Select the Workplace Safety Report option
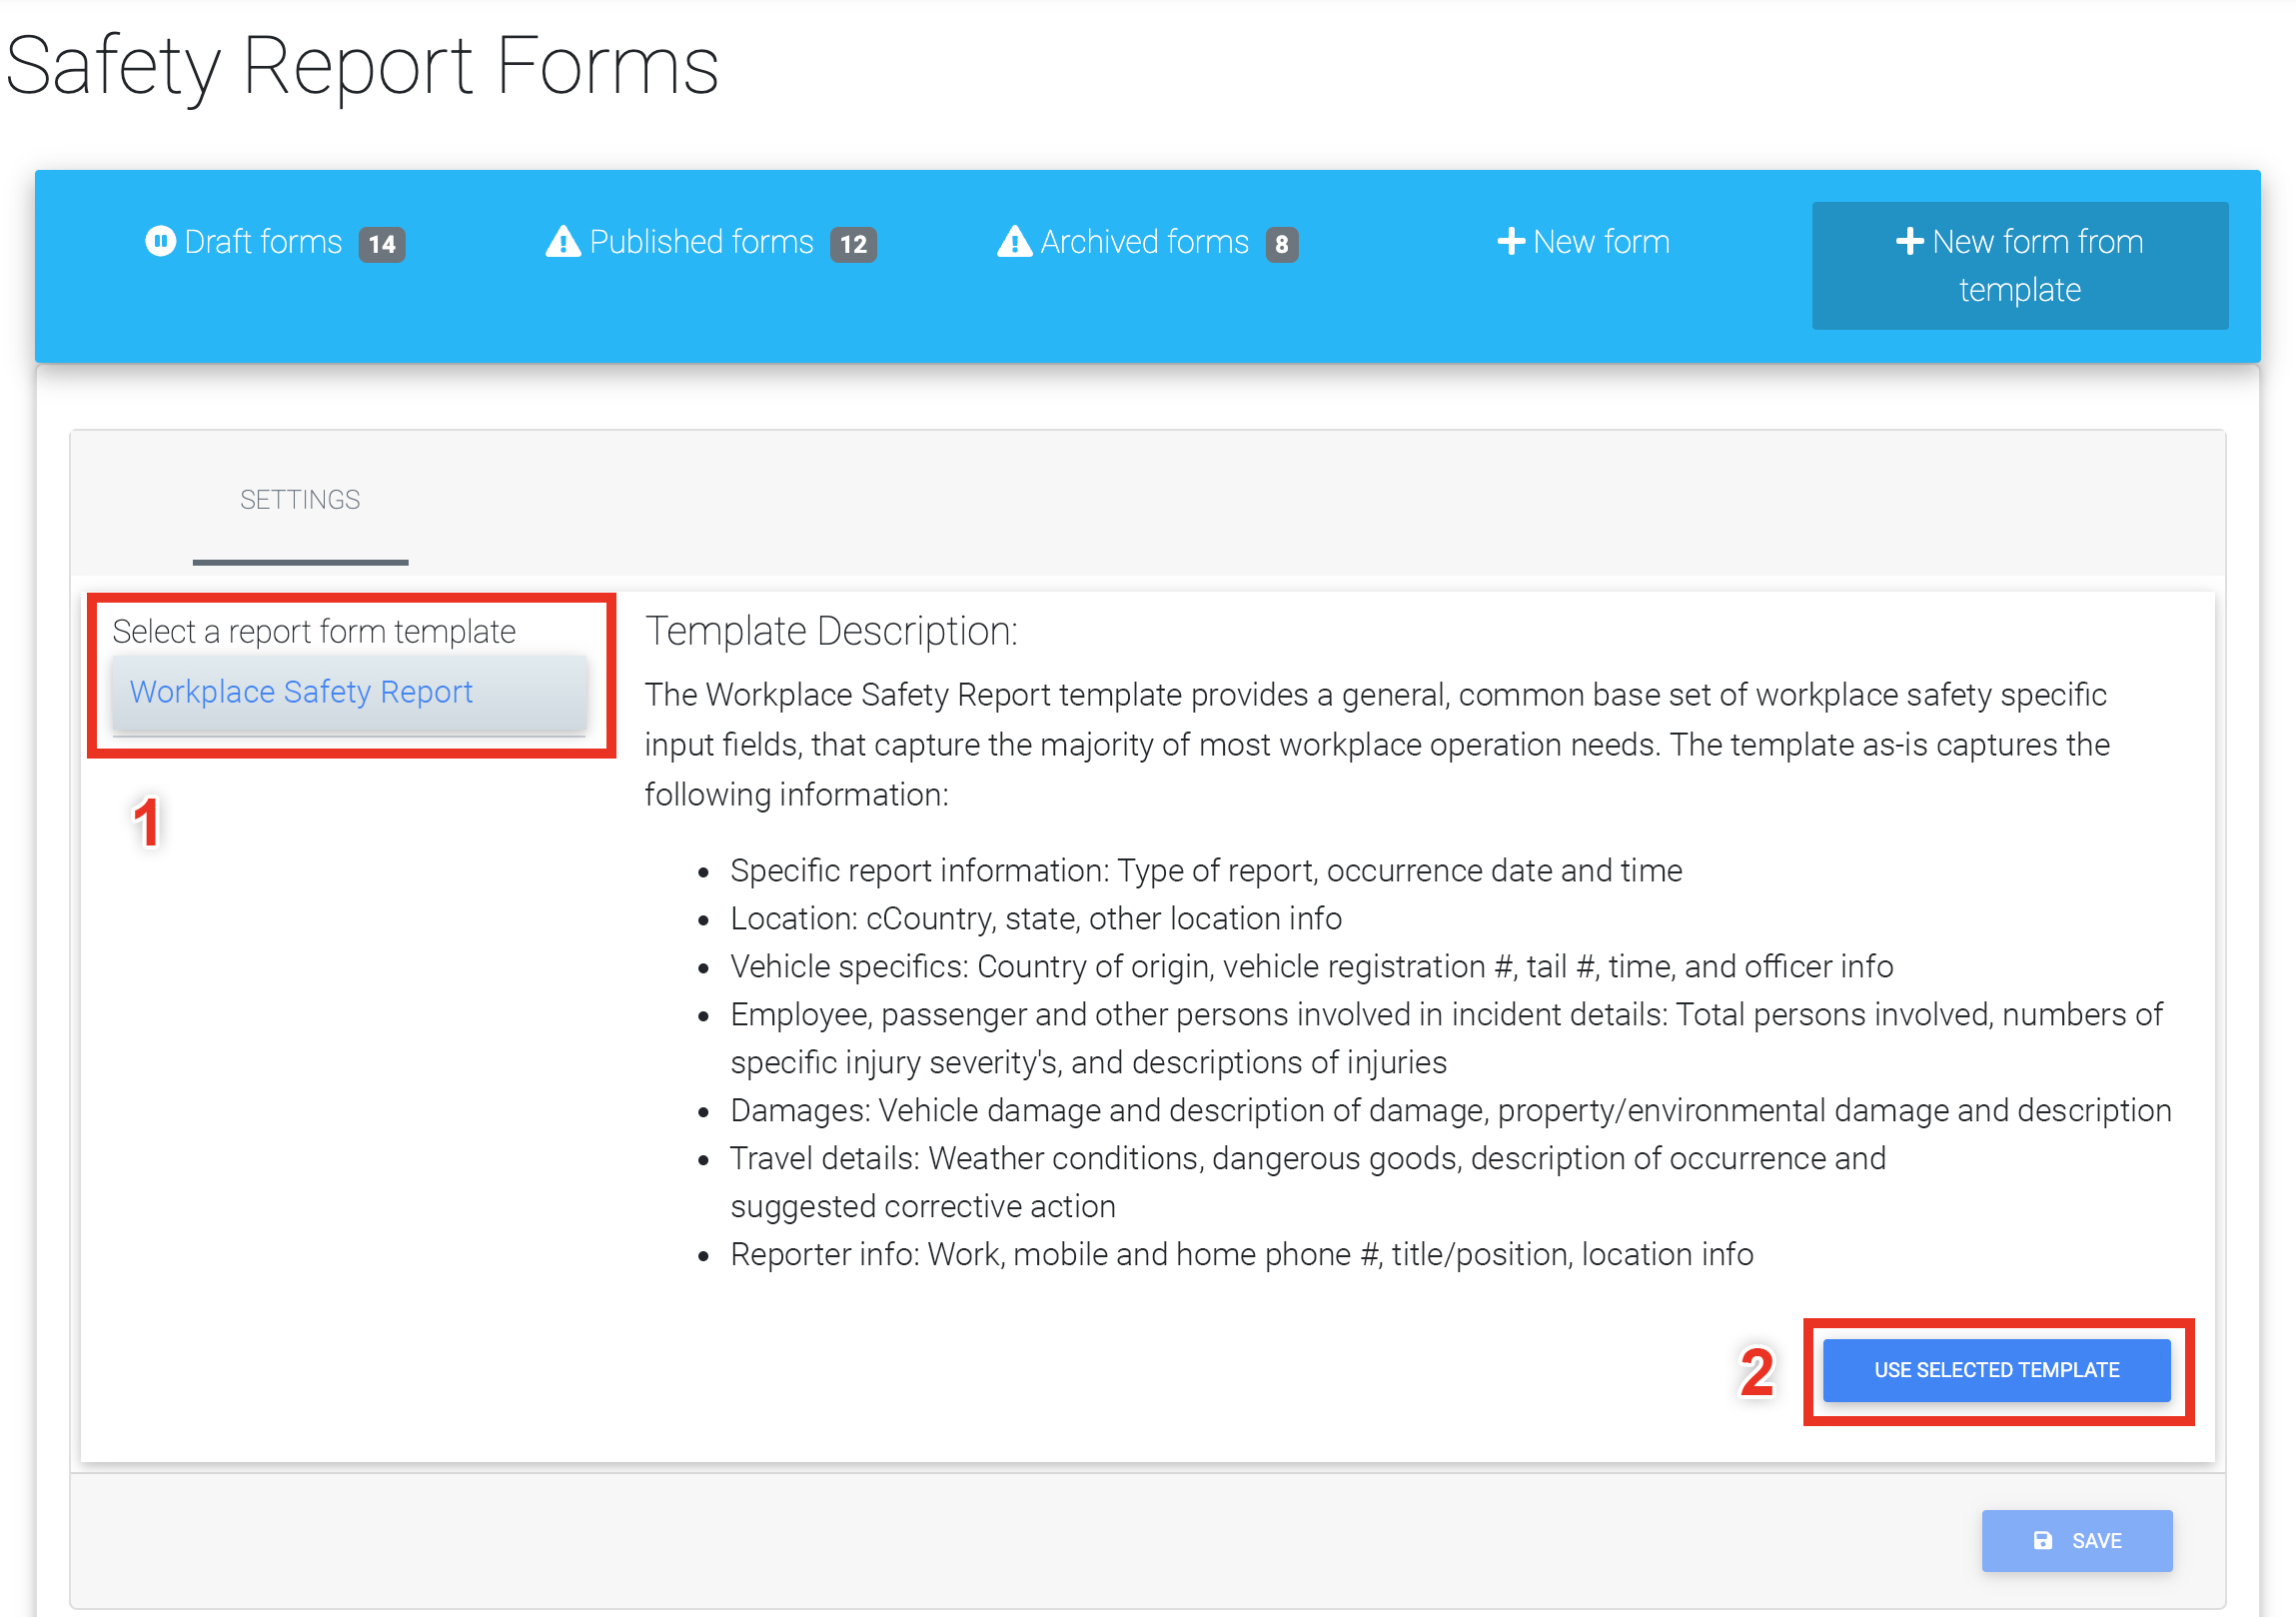The width and height of the screenshot is (2296, 1617). click(x=301, y=691)
